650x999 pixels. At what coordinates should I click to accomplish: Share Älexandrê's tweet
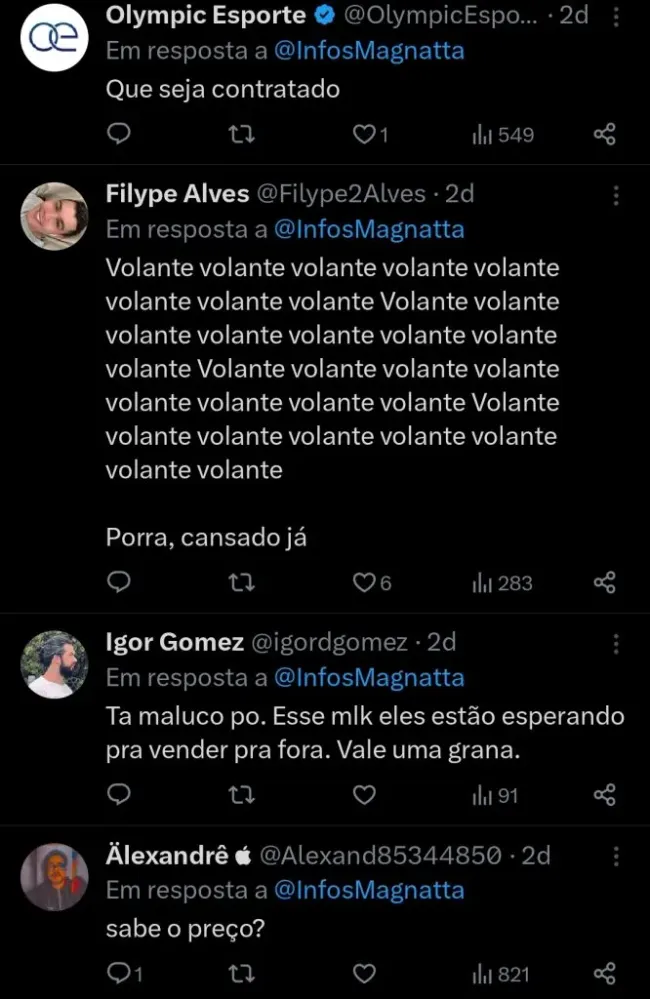pos(604,972)
